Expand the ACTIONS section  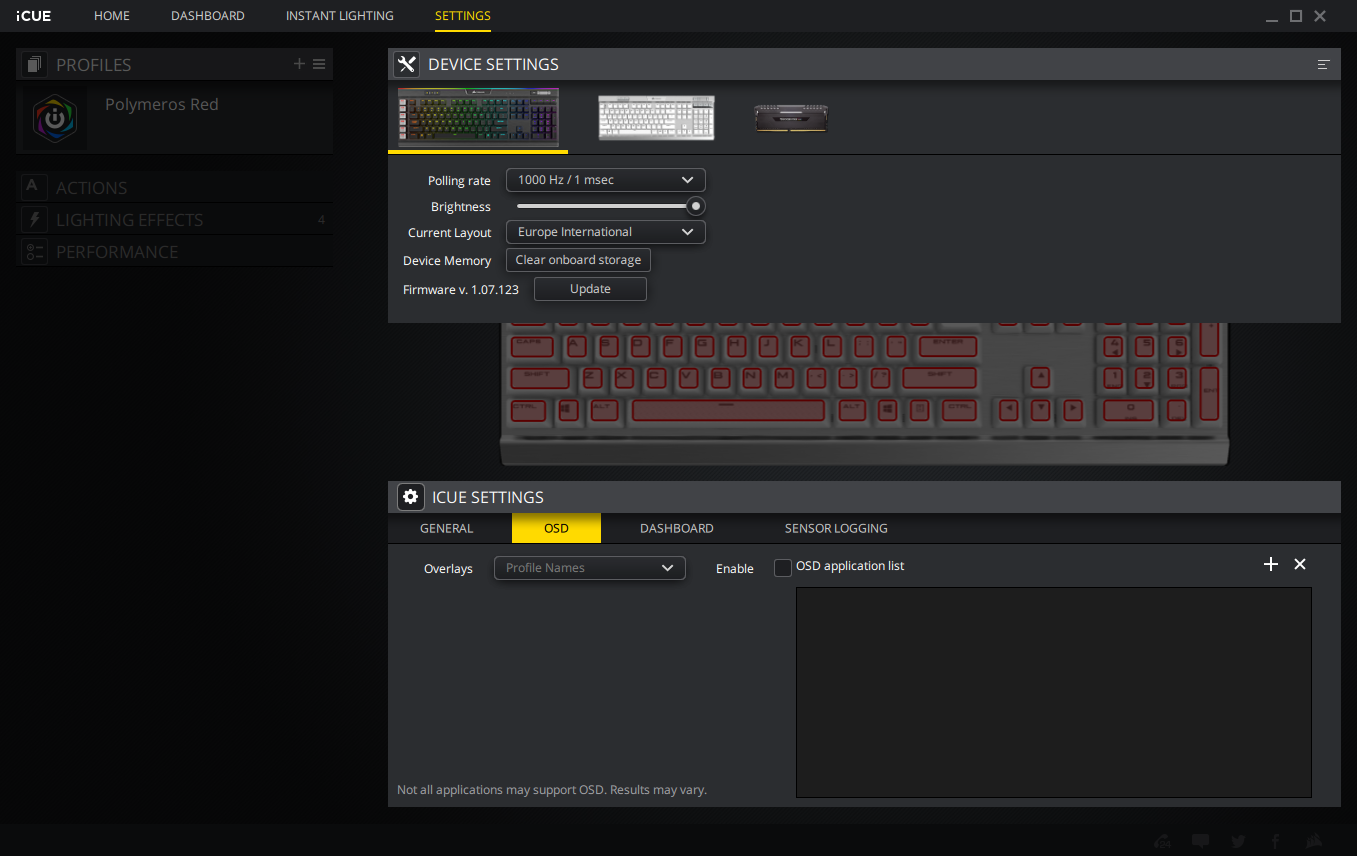(x=175, y=187)
